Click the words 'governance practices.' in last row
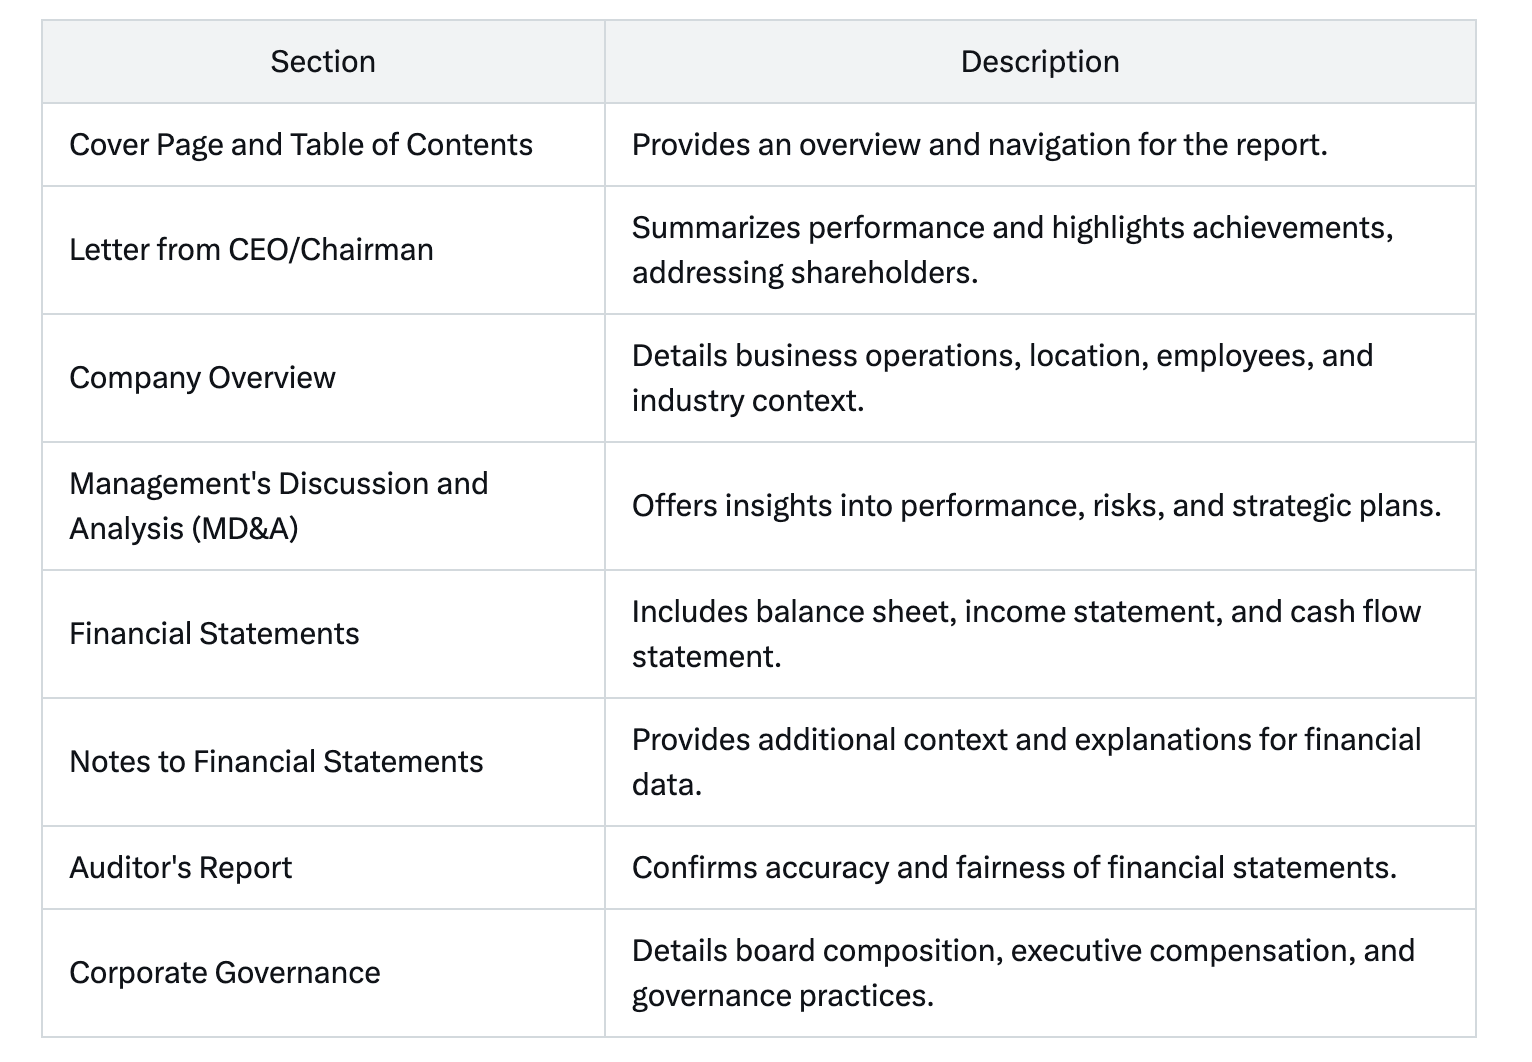 pyautogui.click(x=783, y=996)
